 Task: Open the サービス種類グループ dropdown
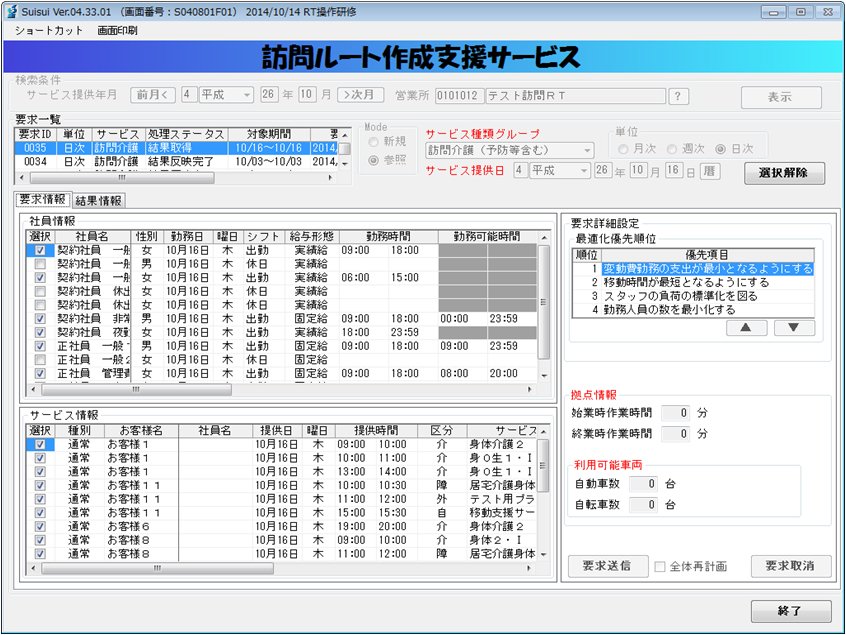point(587,151)
